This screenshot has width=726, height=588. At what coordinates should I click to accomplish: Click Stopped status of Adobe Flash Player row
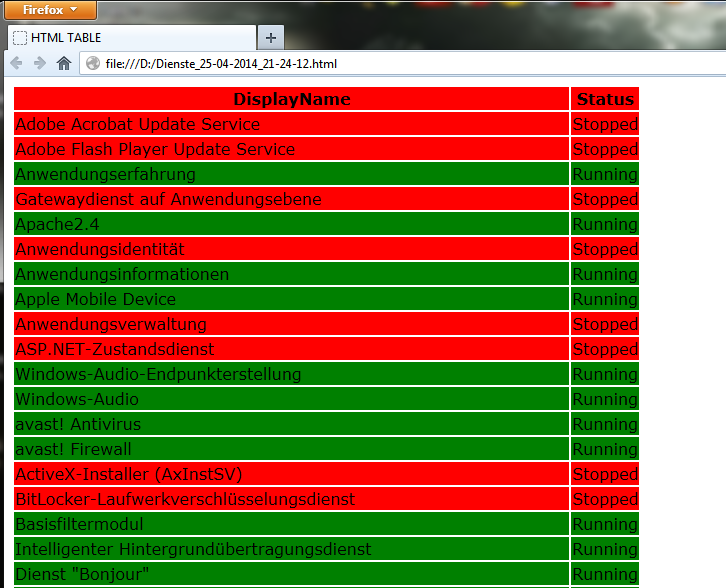[x=605, y=149]
